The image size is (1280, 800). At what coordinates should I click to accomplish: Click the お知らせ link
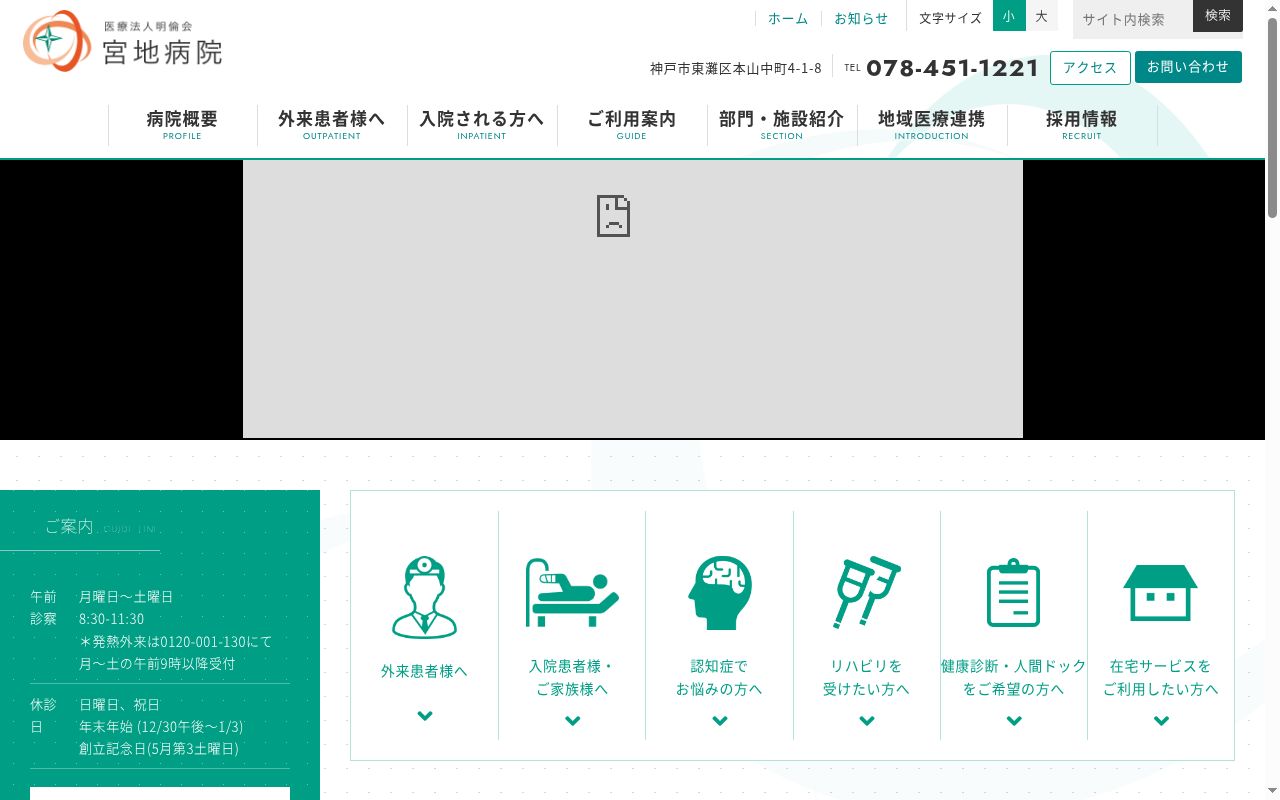[x=861, y=18]
